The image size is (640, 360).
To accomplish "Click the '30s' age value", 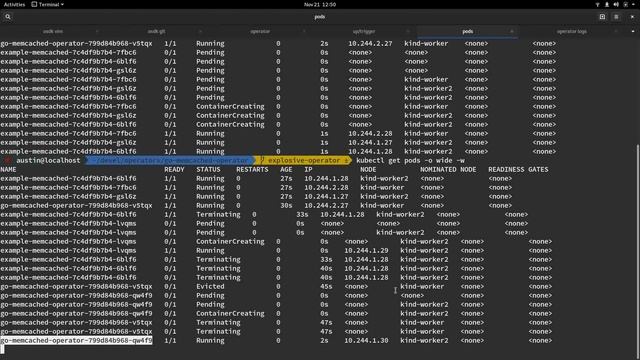I will [286, 206].
